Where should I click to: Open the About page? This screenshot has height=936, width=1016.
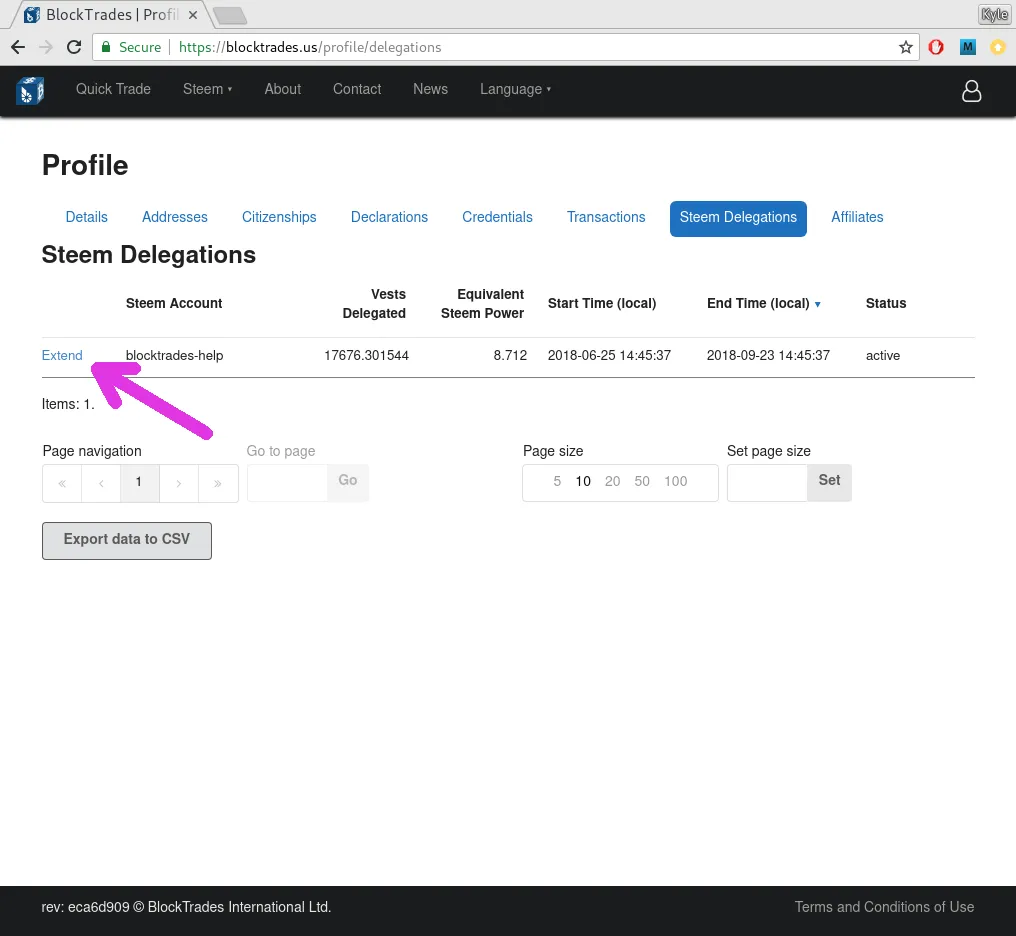tap(283, 89)
